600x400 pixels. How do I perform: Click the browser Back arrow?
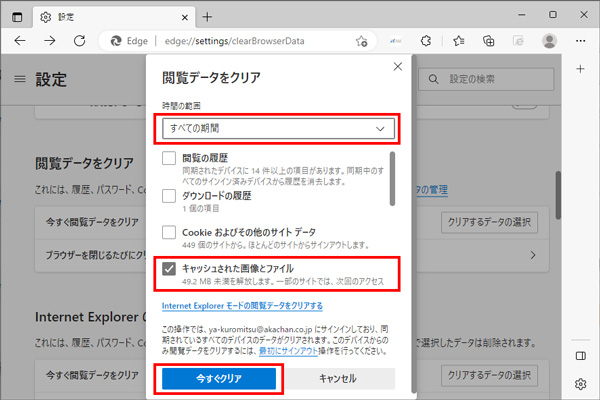coord(20,41)
